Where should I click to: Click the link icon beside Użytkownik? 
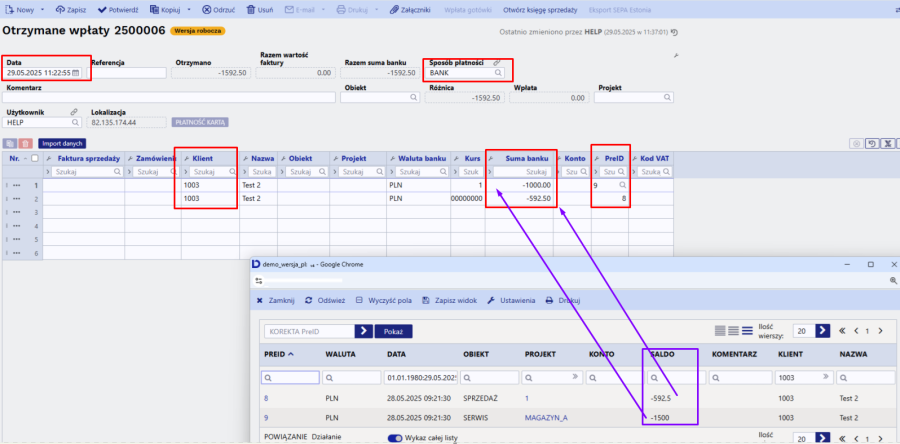pos(73,112)
